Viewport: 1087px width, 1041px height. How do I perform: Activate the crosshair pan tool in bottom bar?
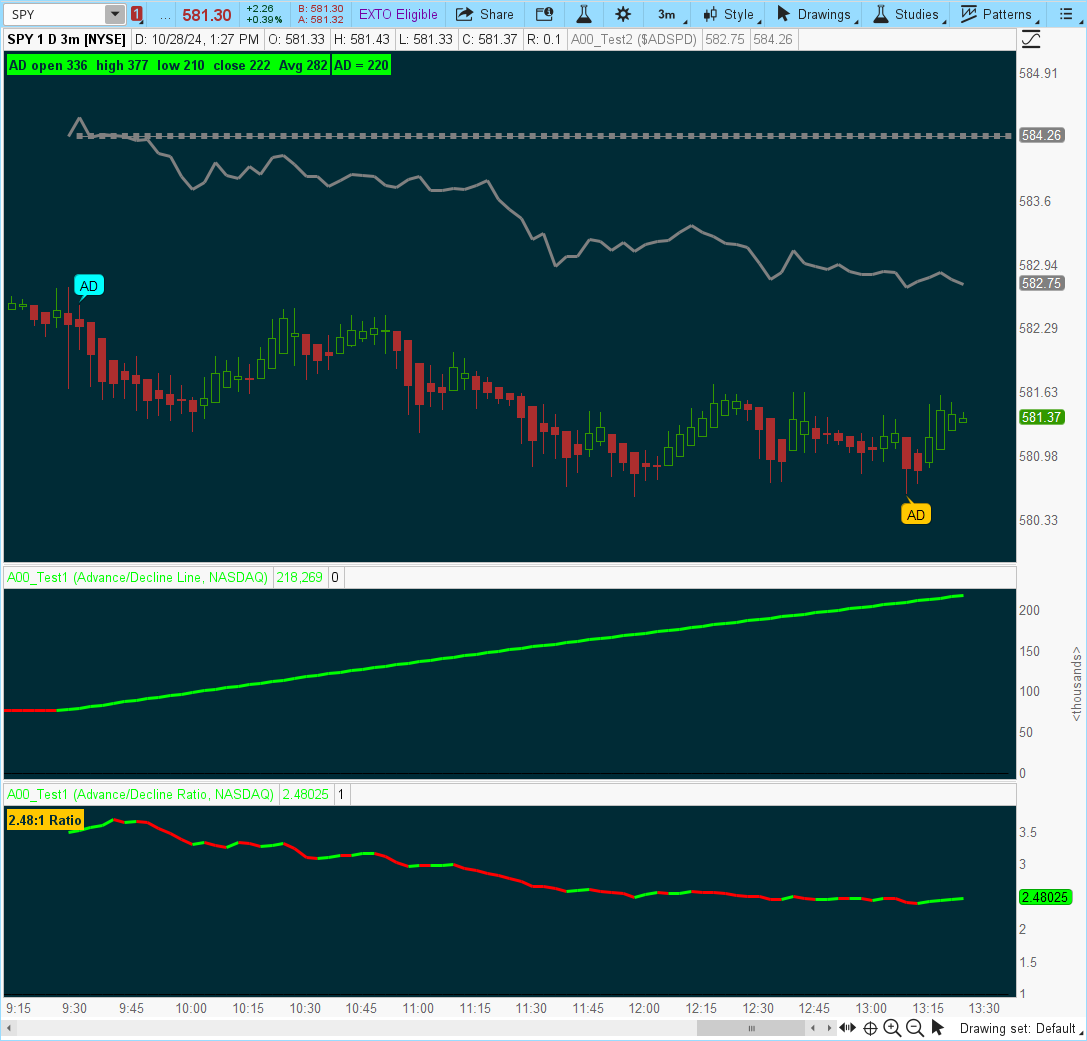[x=870, y=1029]
